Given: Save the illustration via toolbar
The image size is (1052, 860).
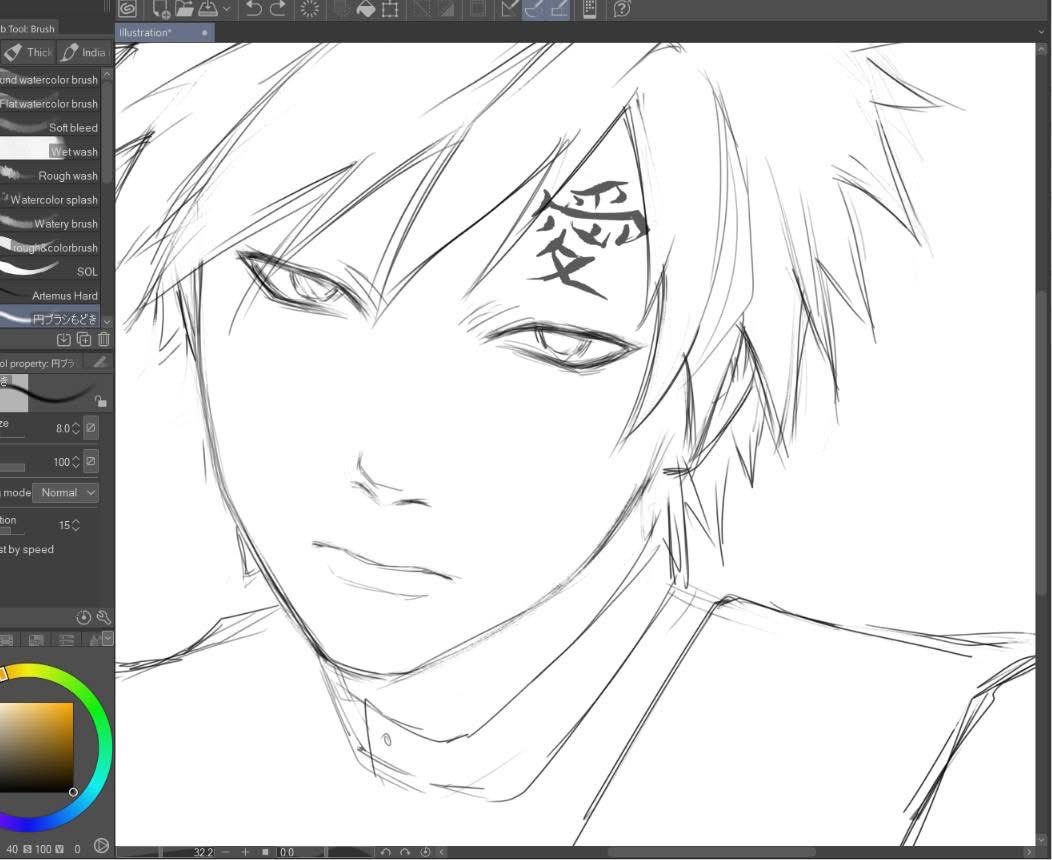Looking at the screenshot, I should (x=207, y=9).
